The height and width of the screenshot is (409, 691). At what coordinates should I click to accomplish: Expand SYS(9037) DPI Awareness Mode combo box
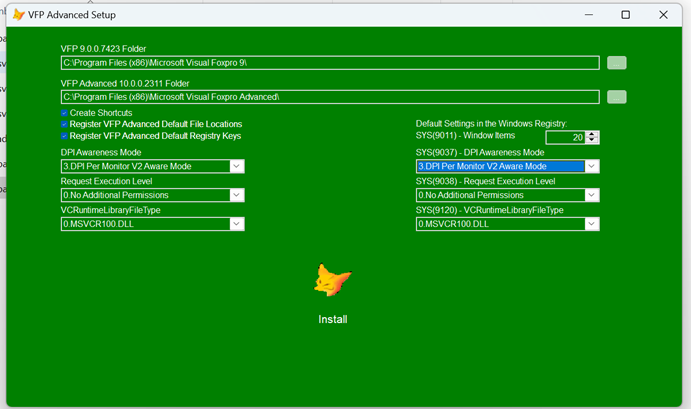click(591, 166)
